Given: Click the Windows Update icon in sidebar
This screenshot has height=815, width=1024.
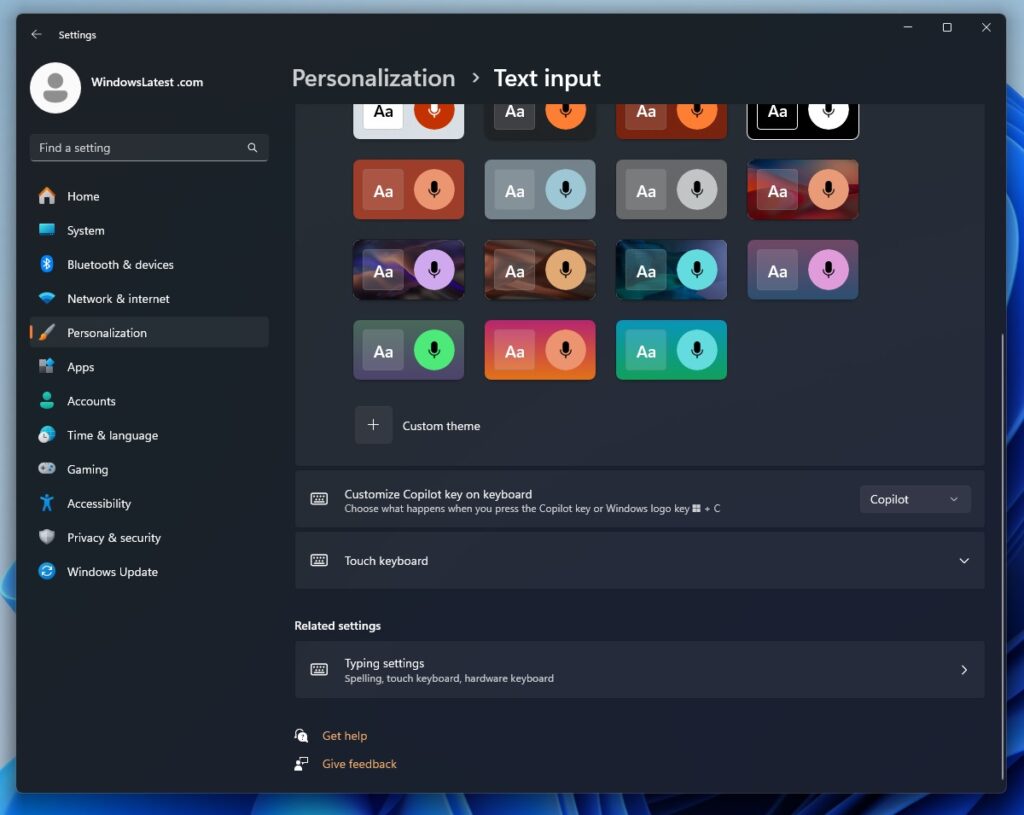Looking at the screenshot, I should point(47,571).
